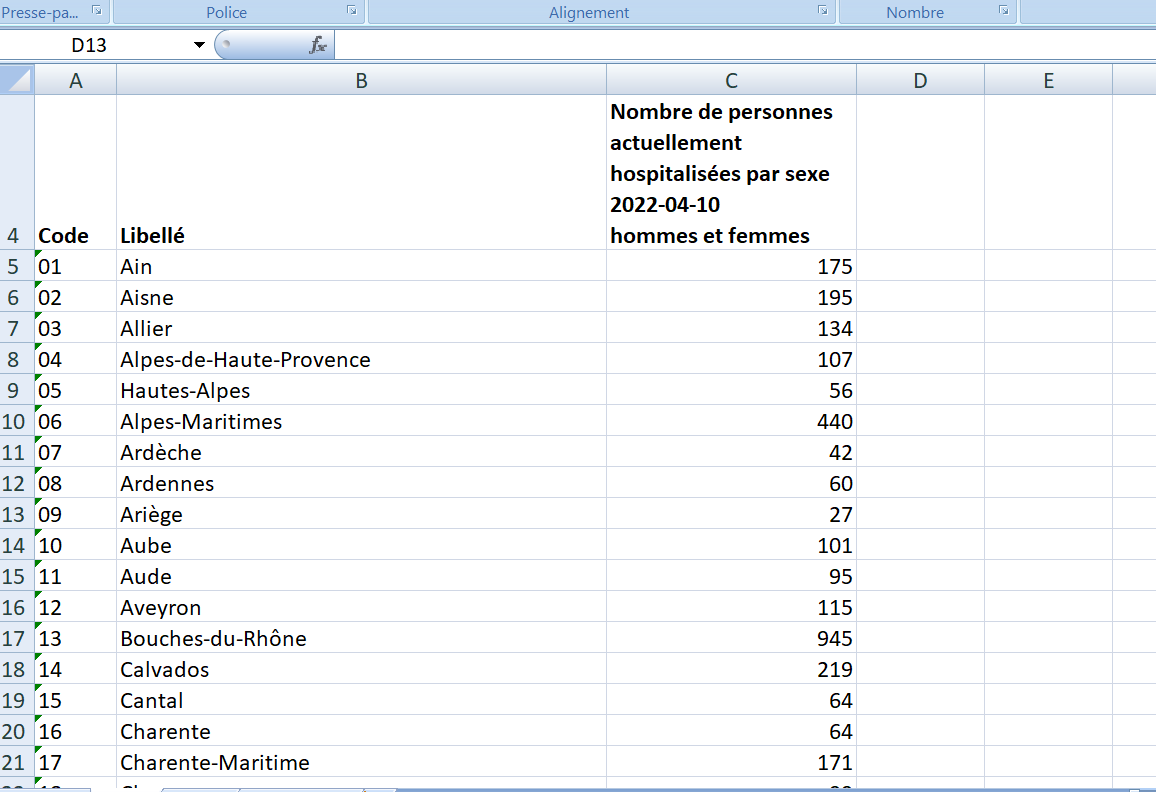This screenshot has width=1156, height=792.
Task: Open the Alignement group dialog launcher
Action: tap(823, 10)
